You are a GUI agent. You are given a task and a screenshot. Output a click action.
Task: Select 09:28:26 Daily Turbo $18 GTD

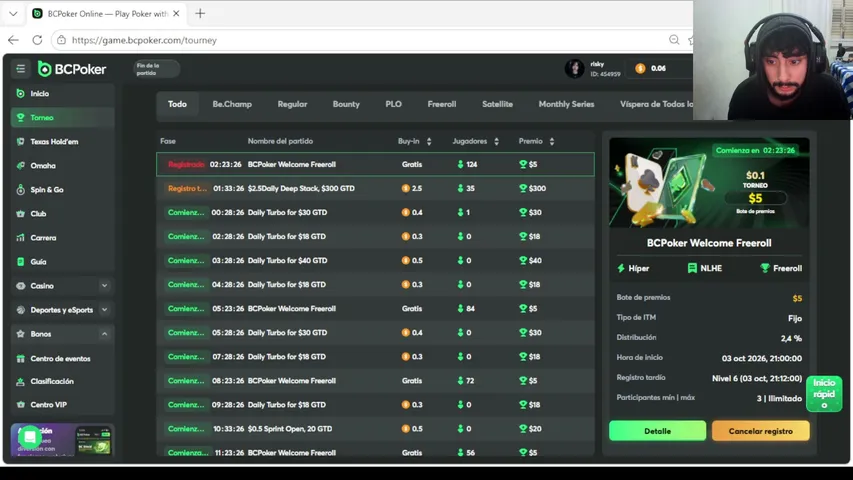(375, 405)
